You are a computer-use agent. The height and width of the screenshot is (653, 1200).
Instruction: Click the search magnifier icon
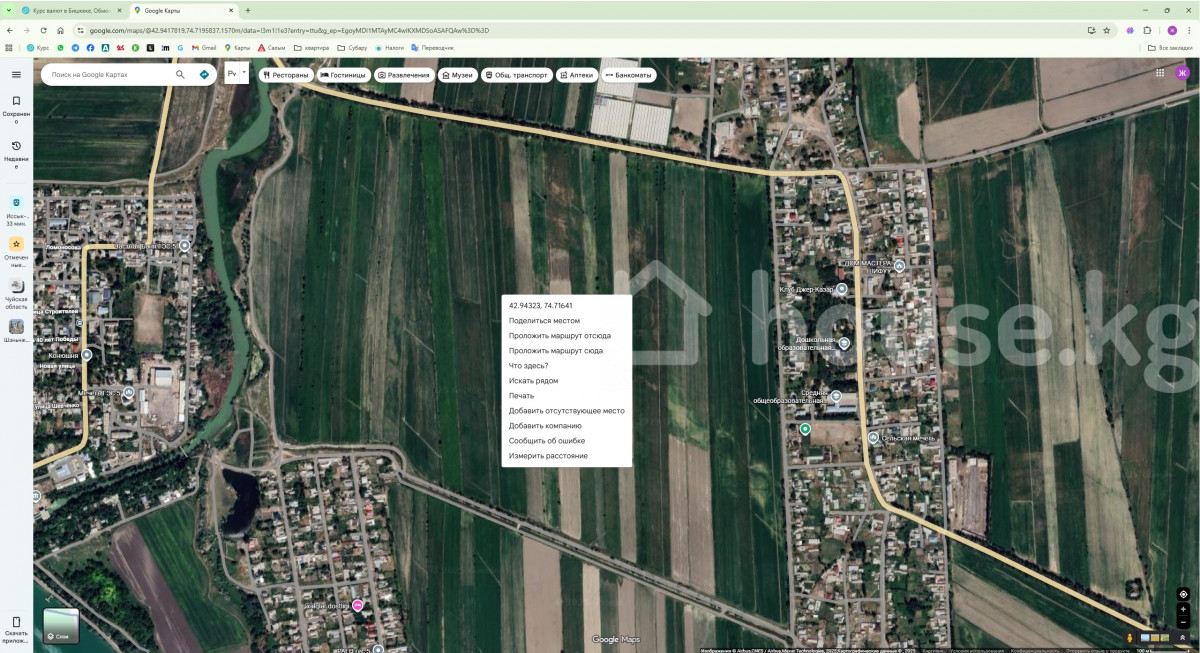[x=180, y=75]
